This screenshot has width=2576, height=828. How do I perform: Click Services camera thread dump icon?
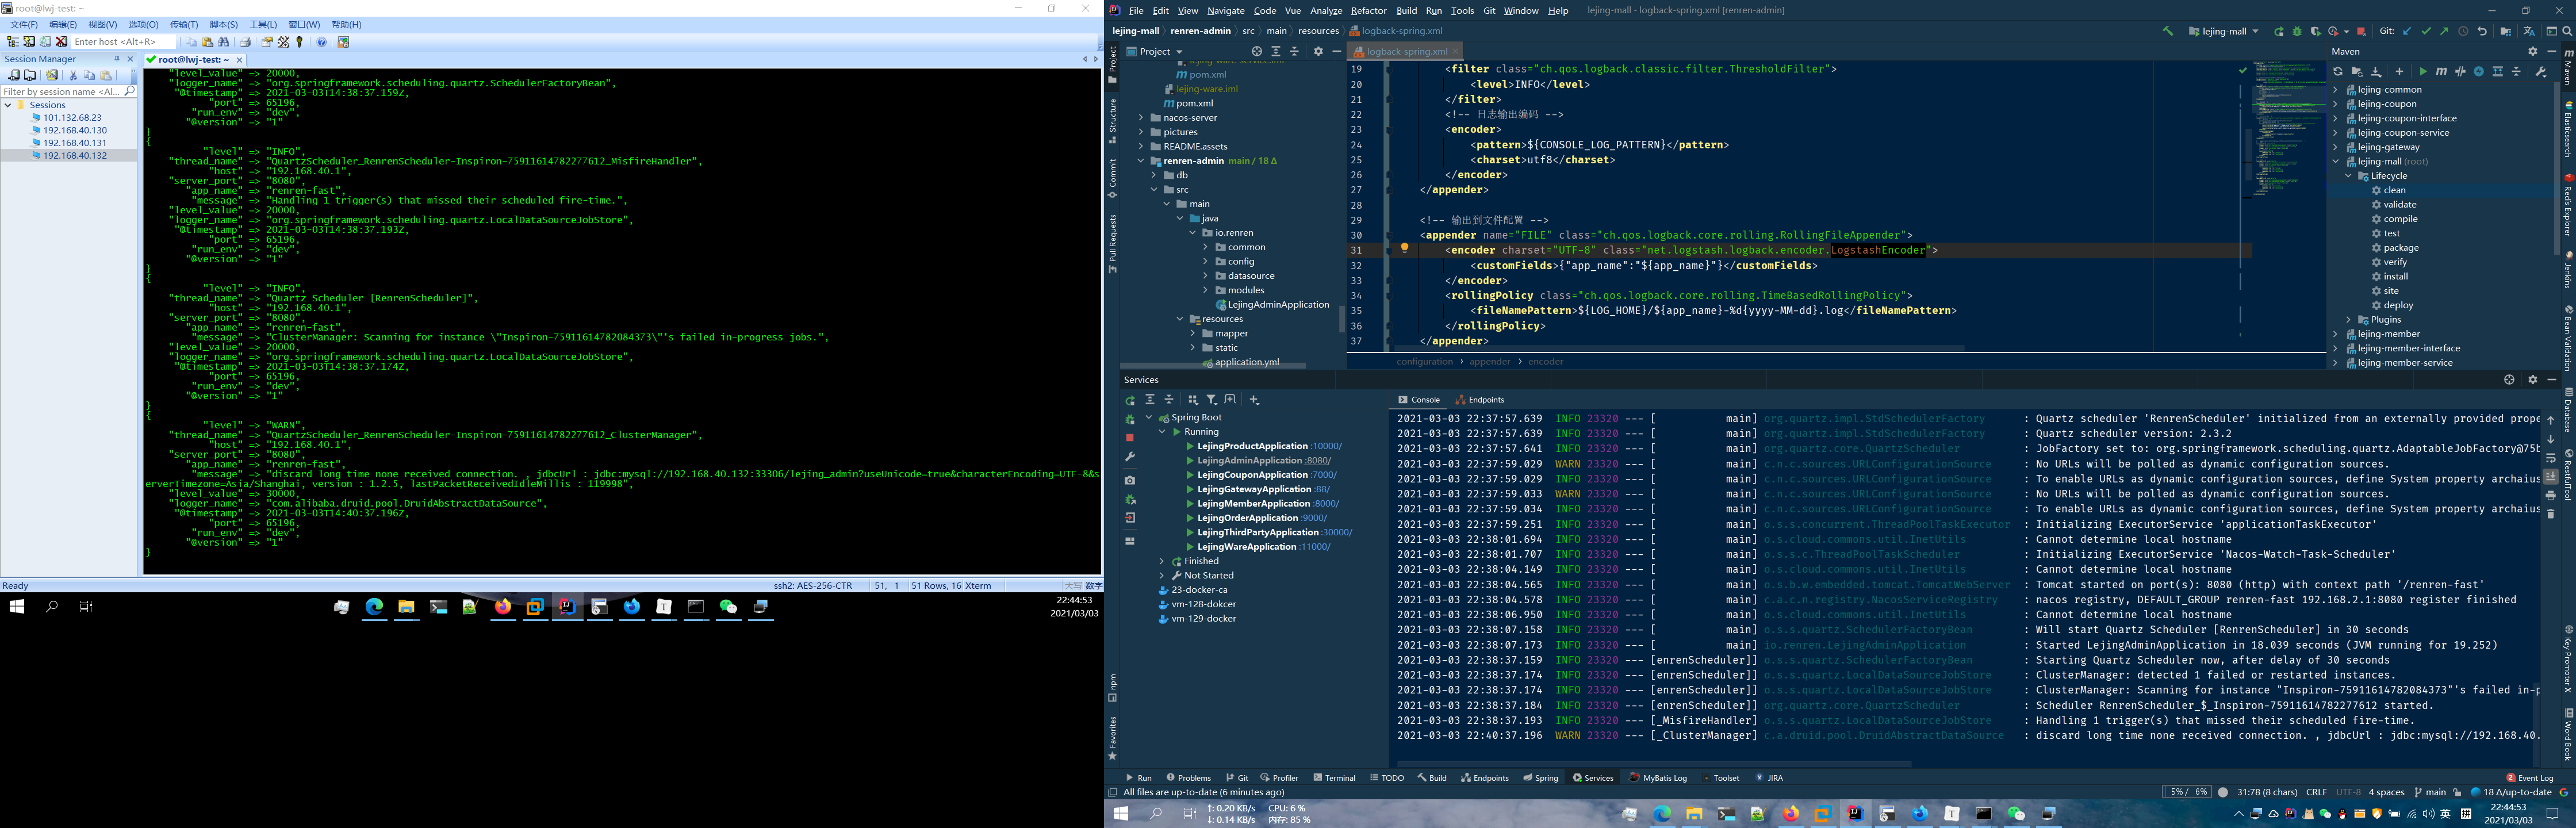tap(1130, 480)
